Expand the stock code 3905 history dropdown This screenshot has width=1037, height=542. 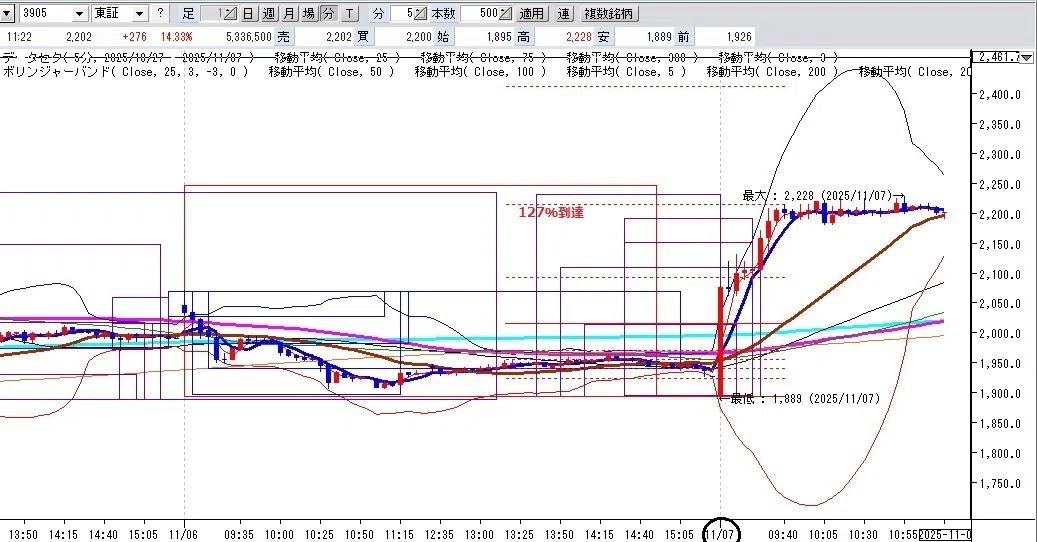(x=79, y=13)
